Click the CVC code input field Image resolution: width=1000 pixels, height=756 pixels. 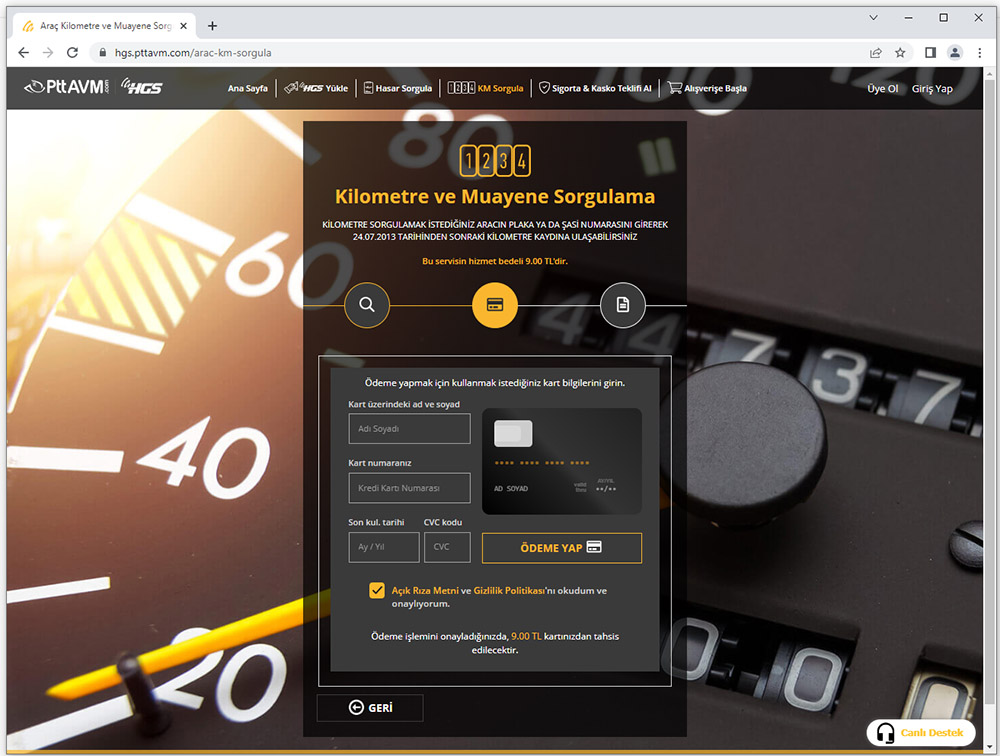pos(447,547)
